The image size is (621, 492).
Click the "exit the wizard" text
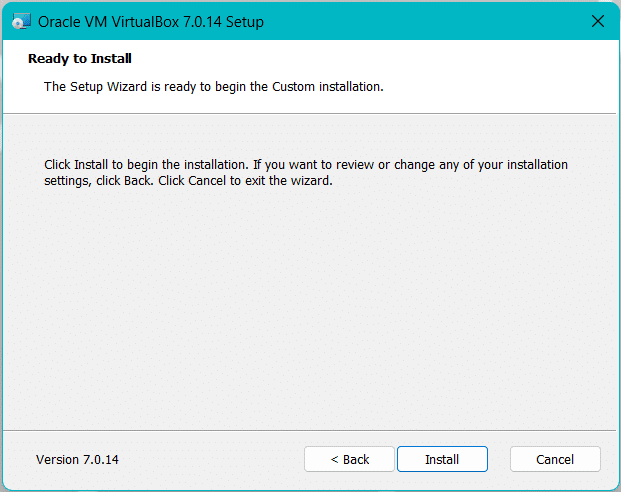click(x=288, y=181)
